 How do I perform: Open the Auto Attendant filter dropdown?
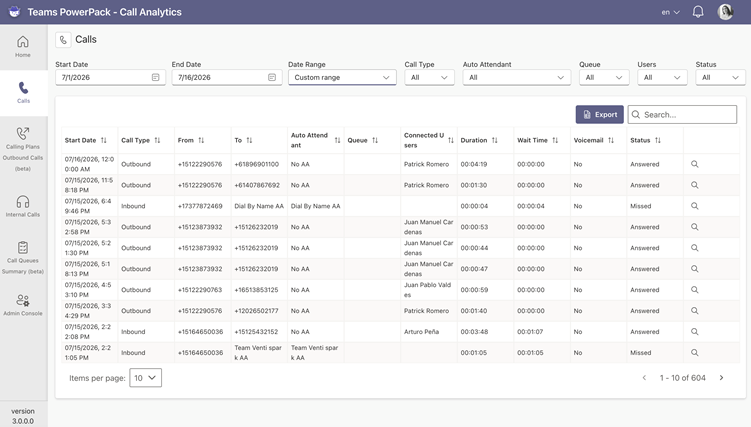tap(516, 78)
